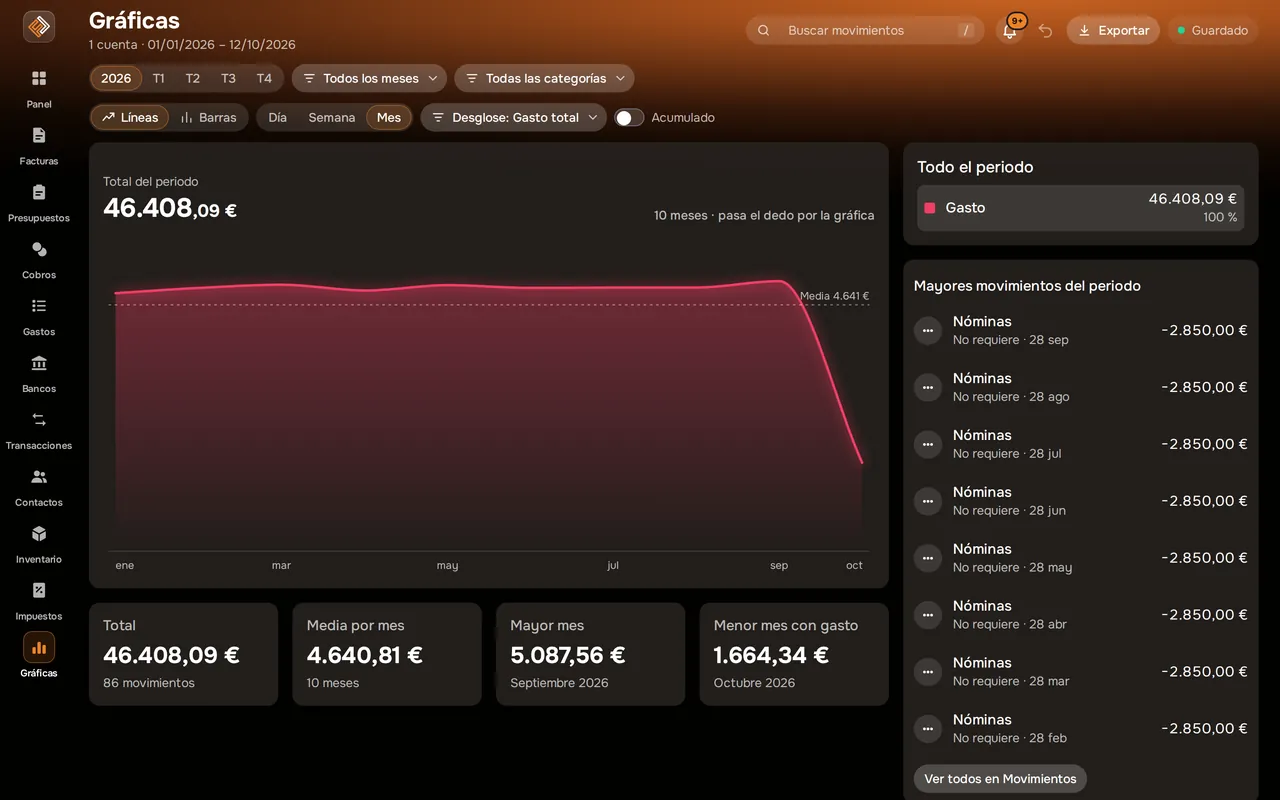Viewport: 1280px width, 800px height.
Task: Open Impuestos from the sidebar
Action: [39, 601]
